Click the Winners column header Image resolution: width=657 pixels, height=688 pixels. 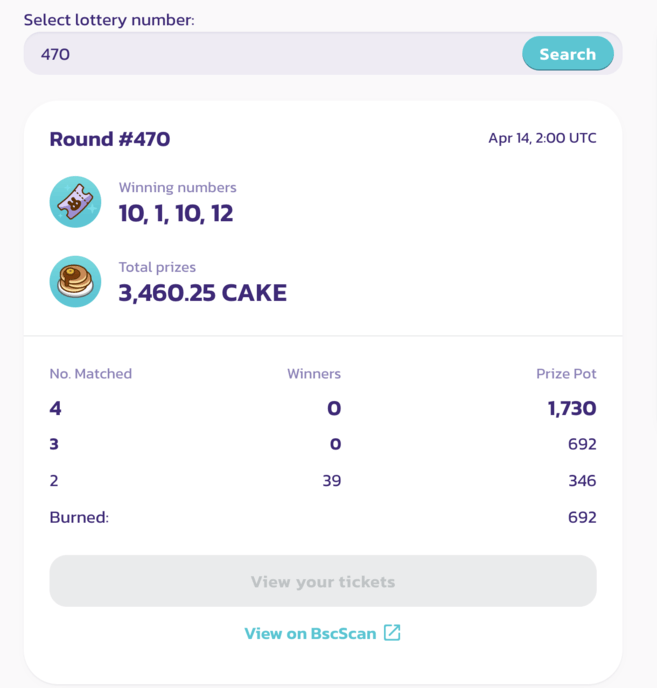click(x=314, y=374)
